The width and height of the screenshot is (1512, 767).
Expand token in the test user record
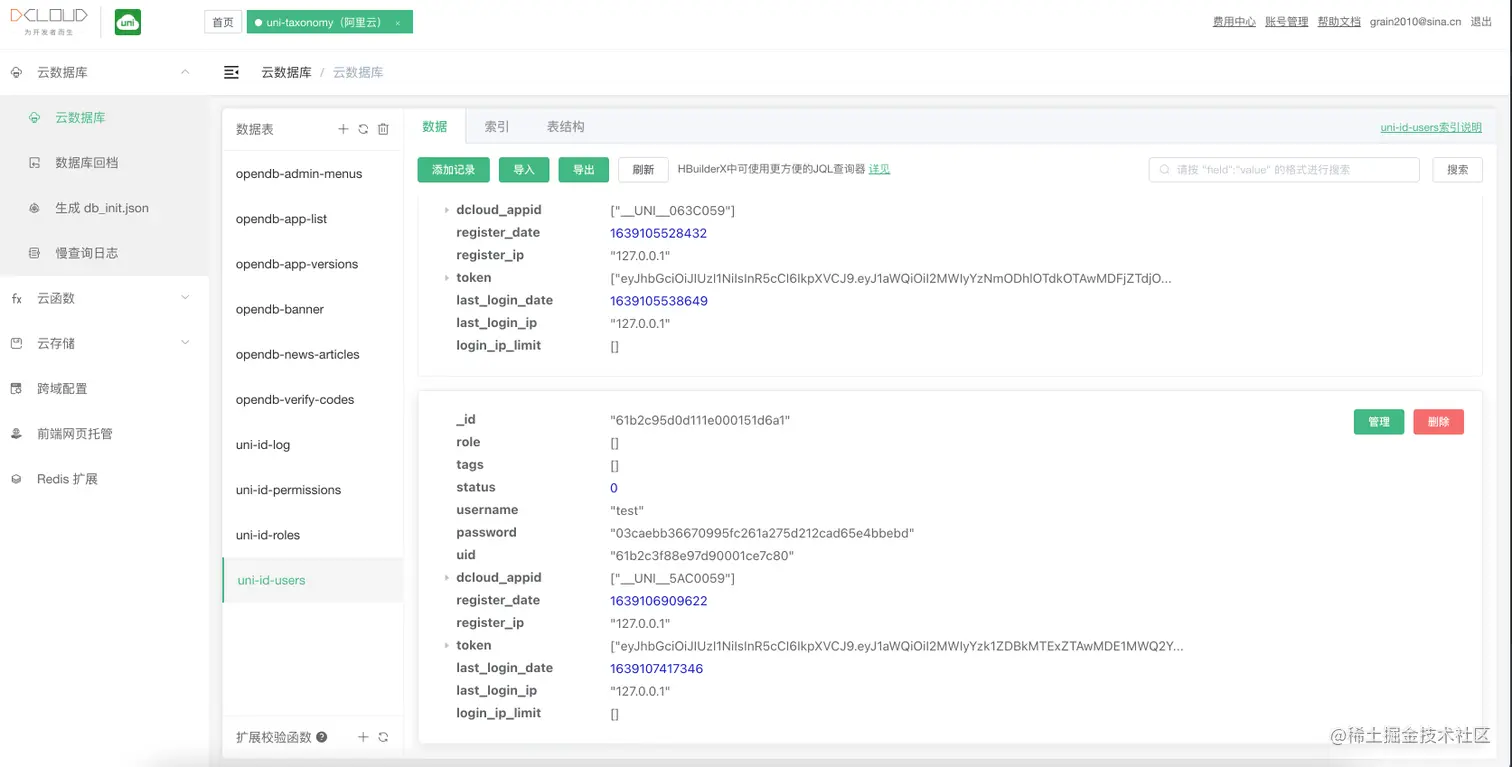pyautogui.click(x=446, y=646)
